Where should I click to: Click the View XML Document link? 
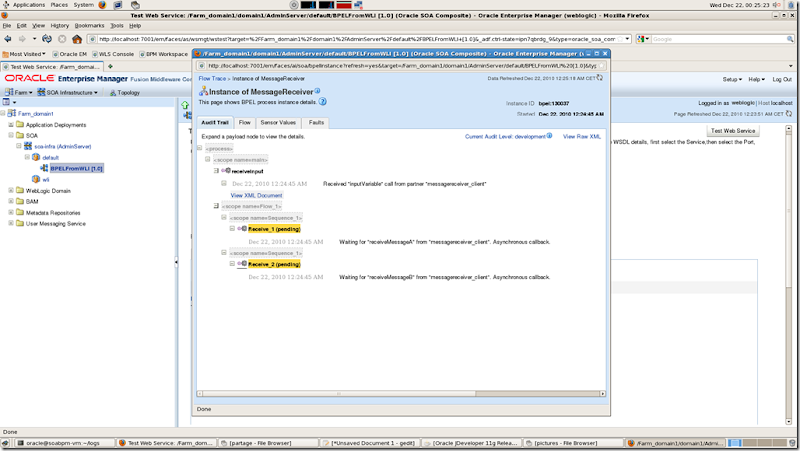(256, 195)
